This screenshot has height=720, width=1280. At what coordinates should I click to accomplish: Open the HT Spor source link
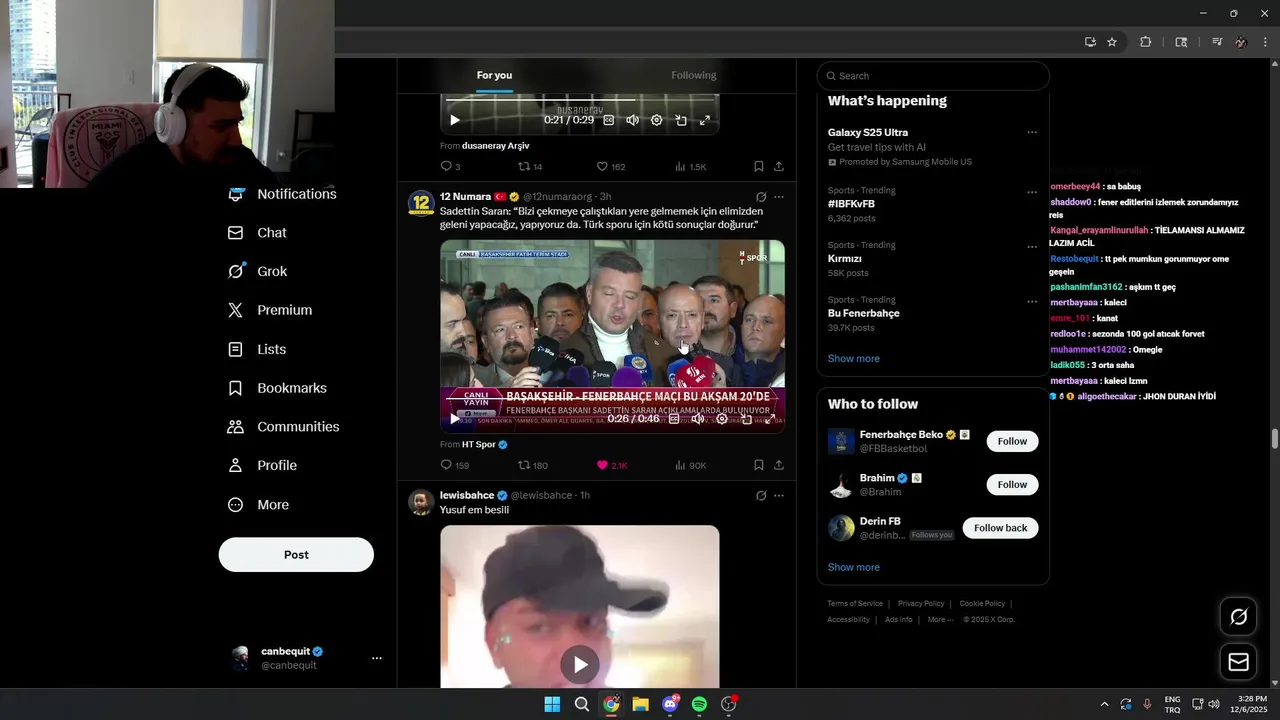tap(484, 445)
